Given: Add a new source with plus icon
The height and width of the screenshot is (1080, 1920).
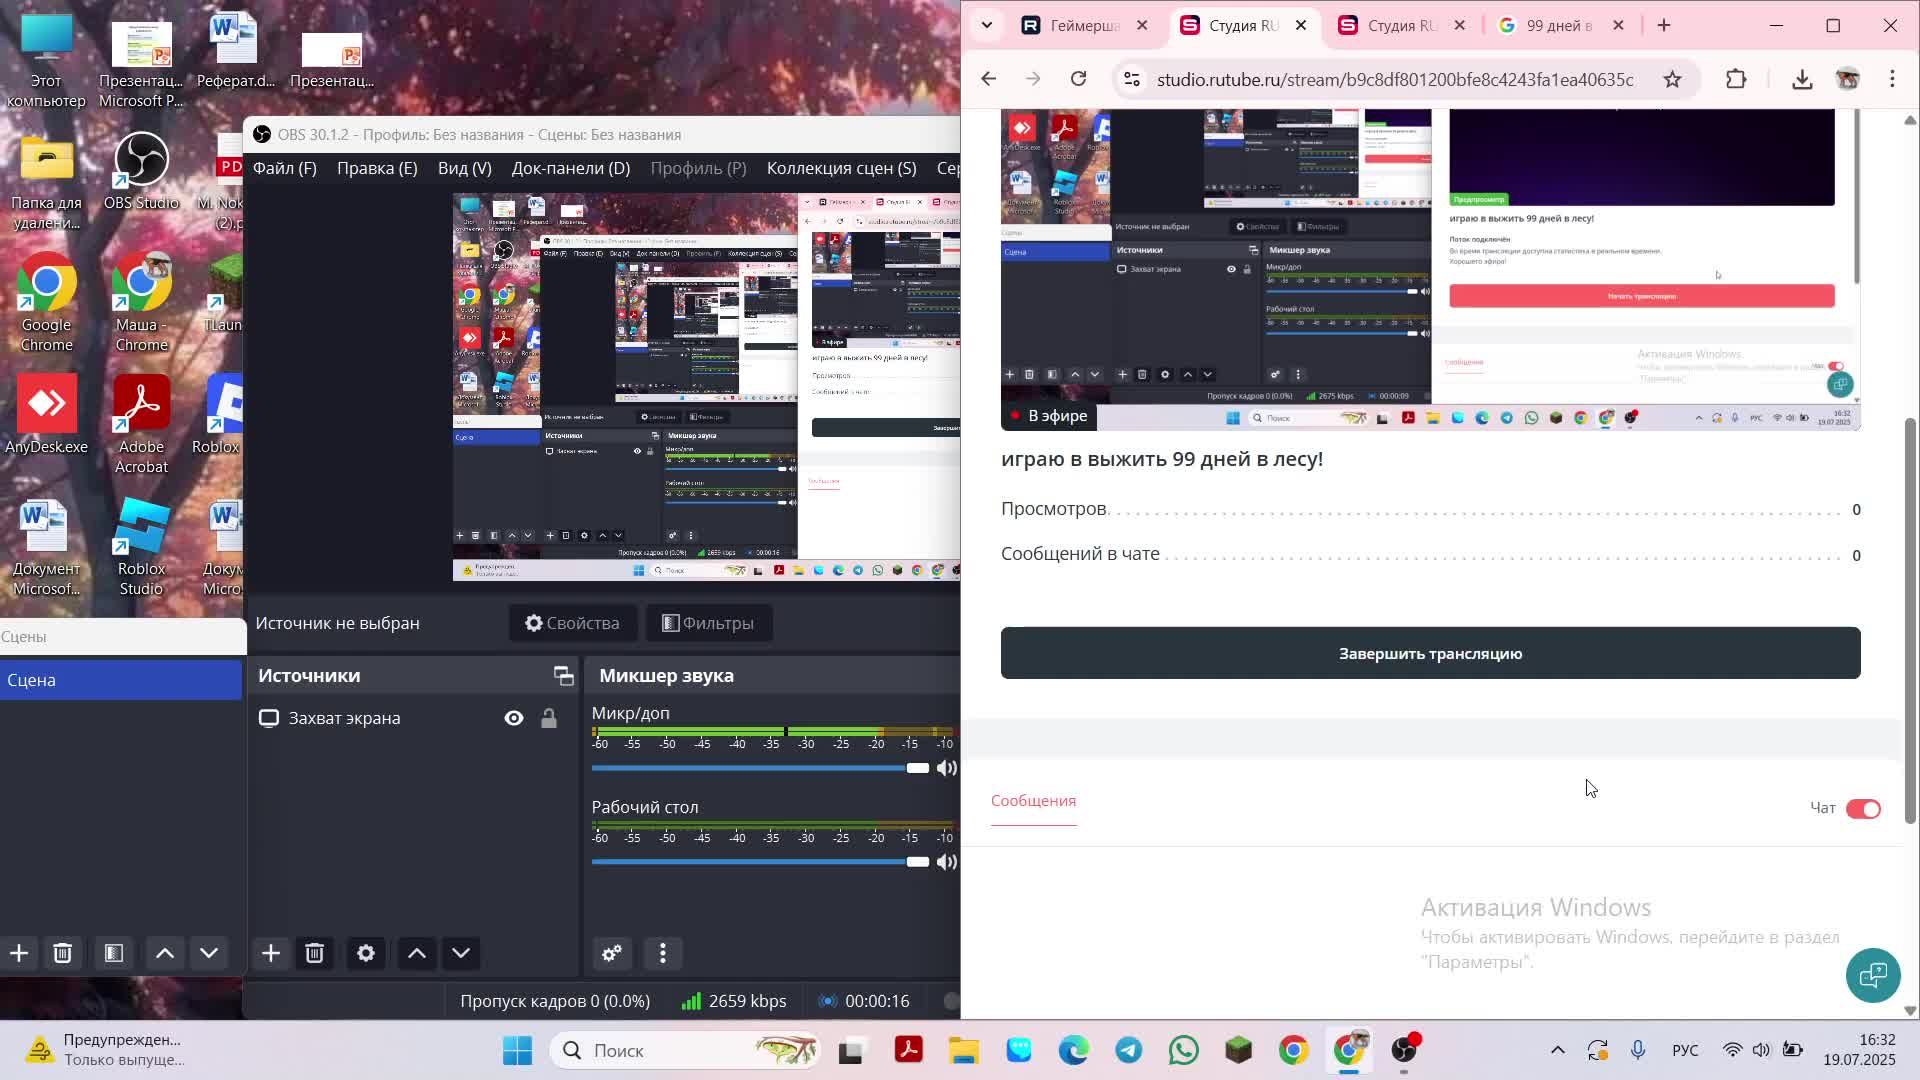Looking at the screenshot, I should pos(271,953).
